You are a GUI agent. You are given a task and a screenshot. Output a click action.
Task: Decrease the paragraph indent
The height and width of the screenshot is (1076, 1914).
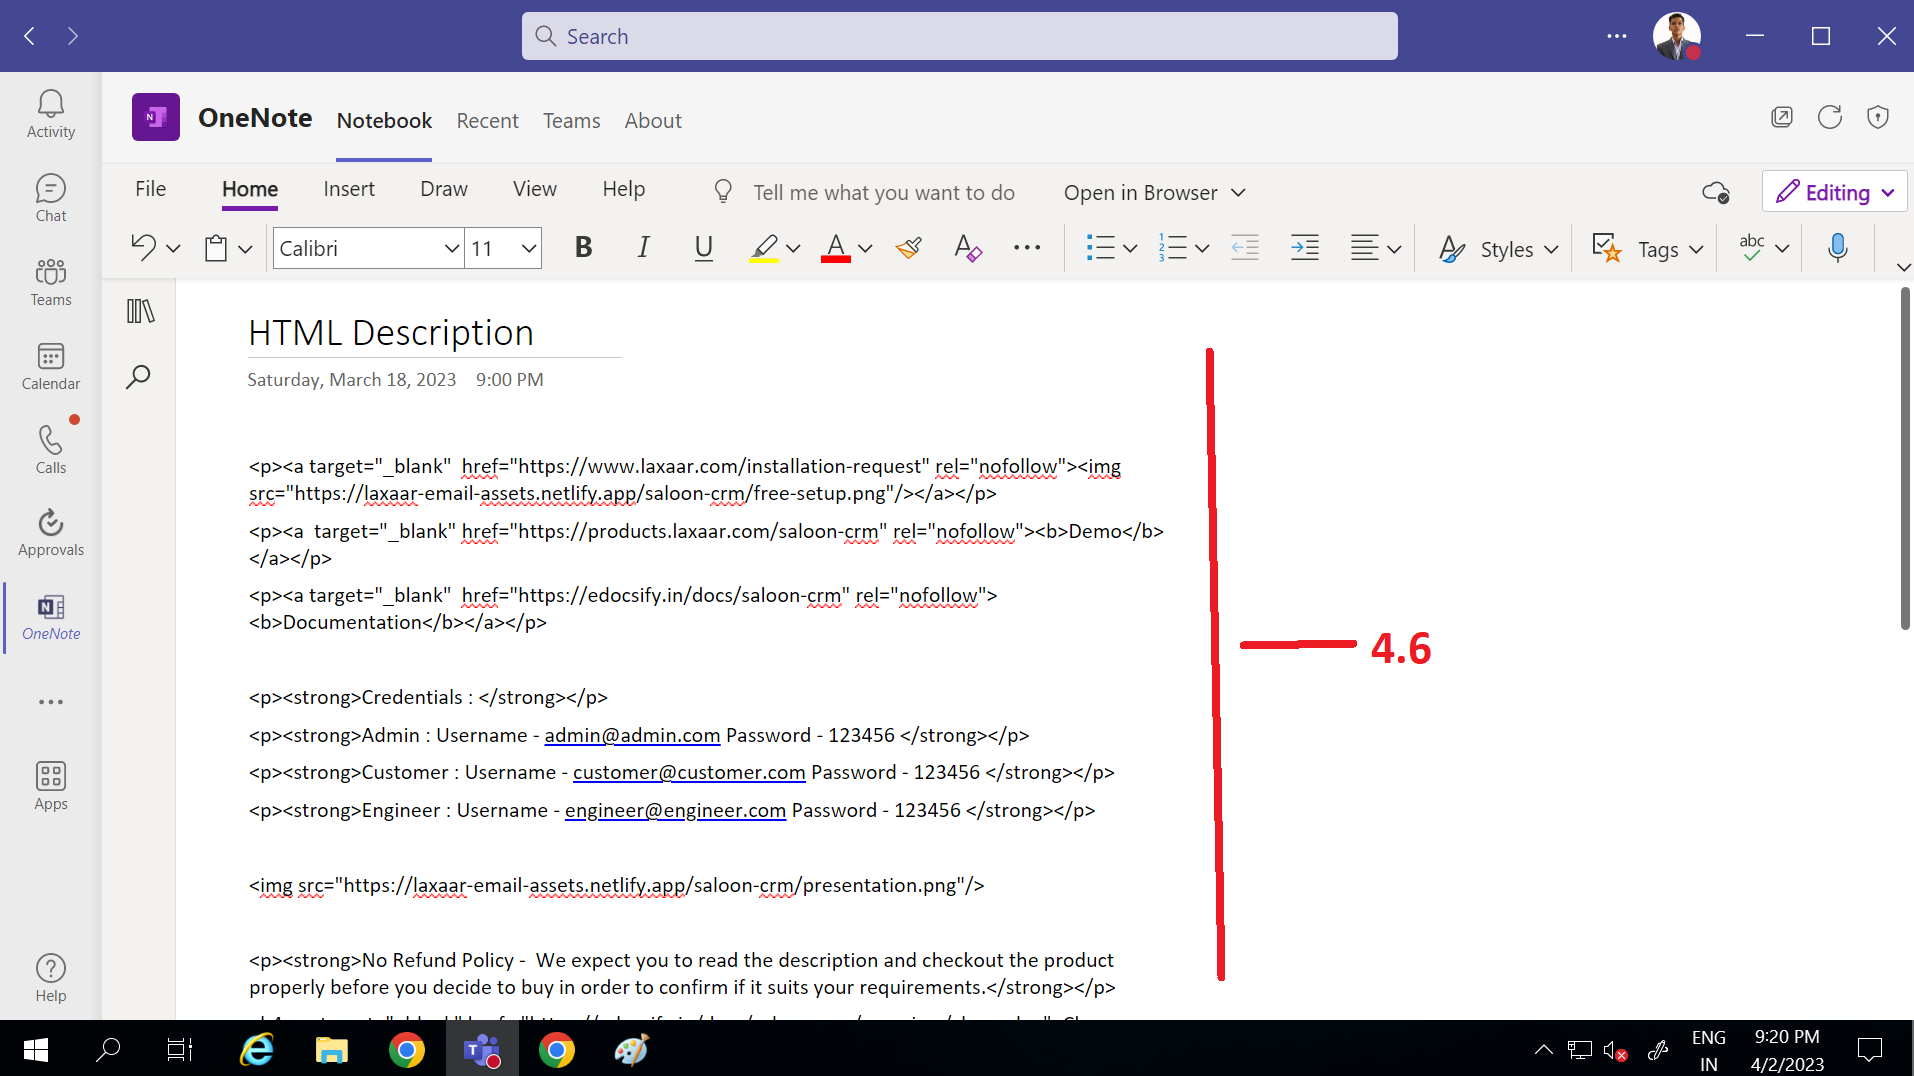point(1245,248)
